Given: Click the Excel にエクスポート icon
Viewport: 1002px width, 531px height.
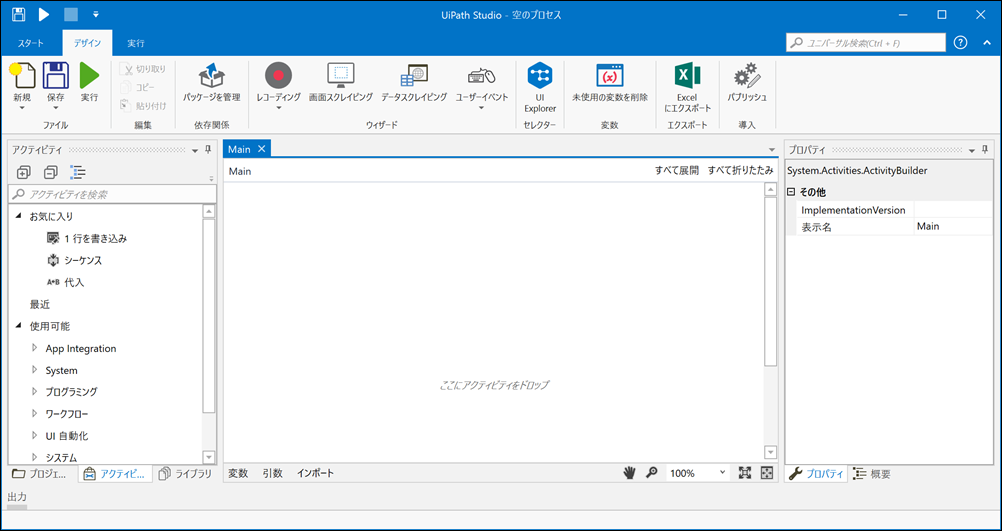Looking at the screenshot, I should pyautogui.click(x=686, y=76).
